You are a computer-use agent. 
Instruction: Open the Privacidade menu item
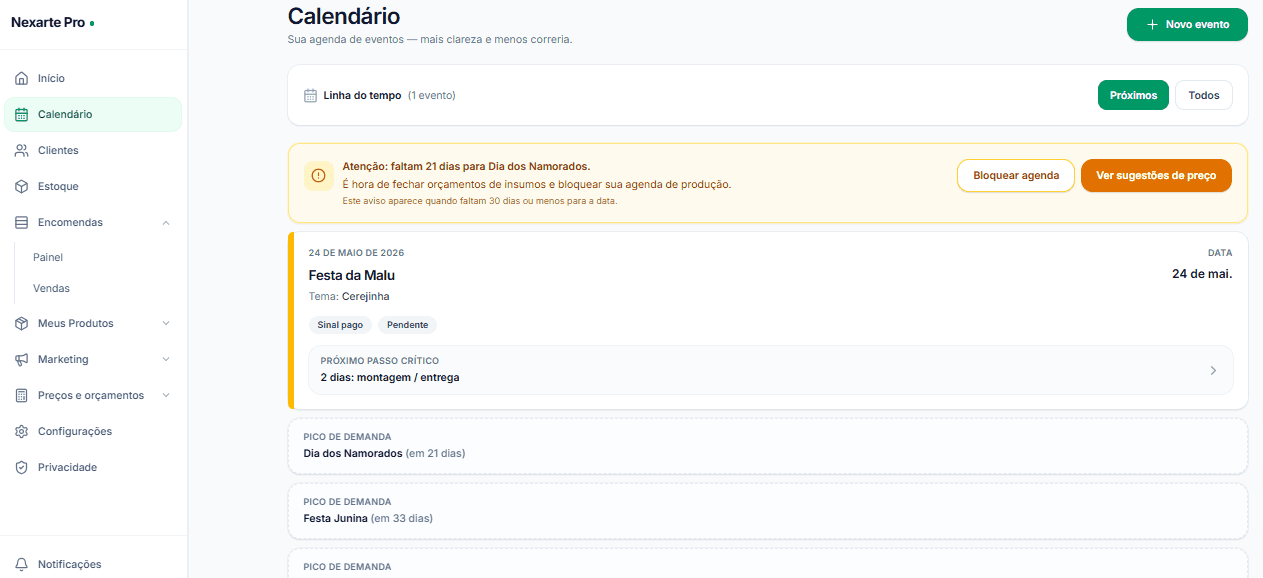click(94, 467)
